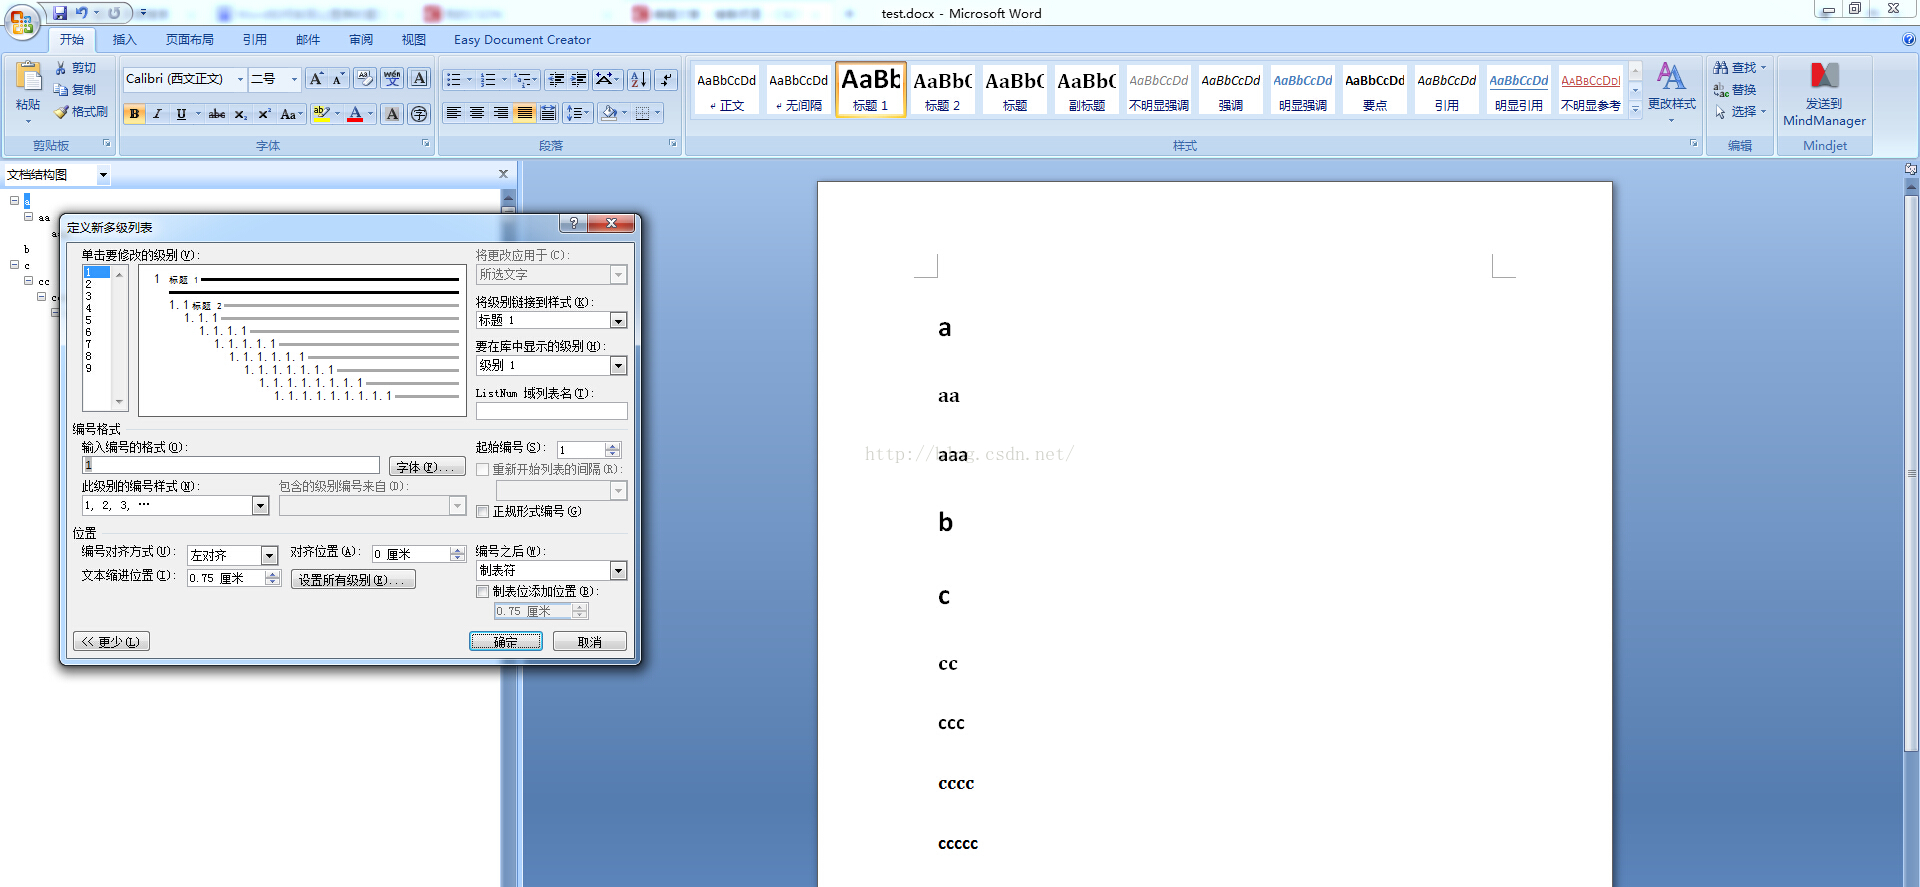Viewport: 1920px width, 887px height.
Task: Center-align the paragraph text
Action: [x=477, y=113]
